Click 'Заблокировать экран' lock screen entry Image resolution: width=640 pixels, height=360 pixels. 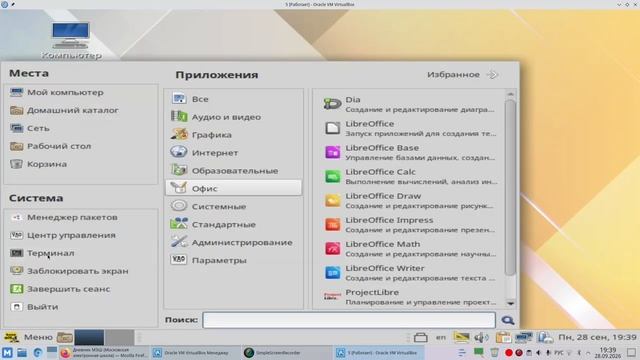[x=81, y=271]
